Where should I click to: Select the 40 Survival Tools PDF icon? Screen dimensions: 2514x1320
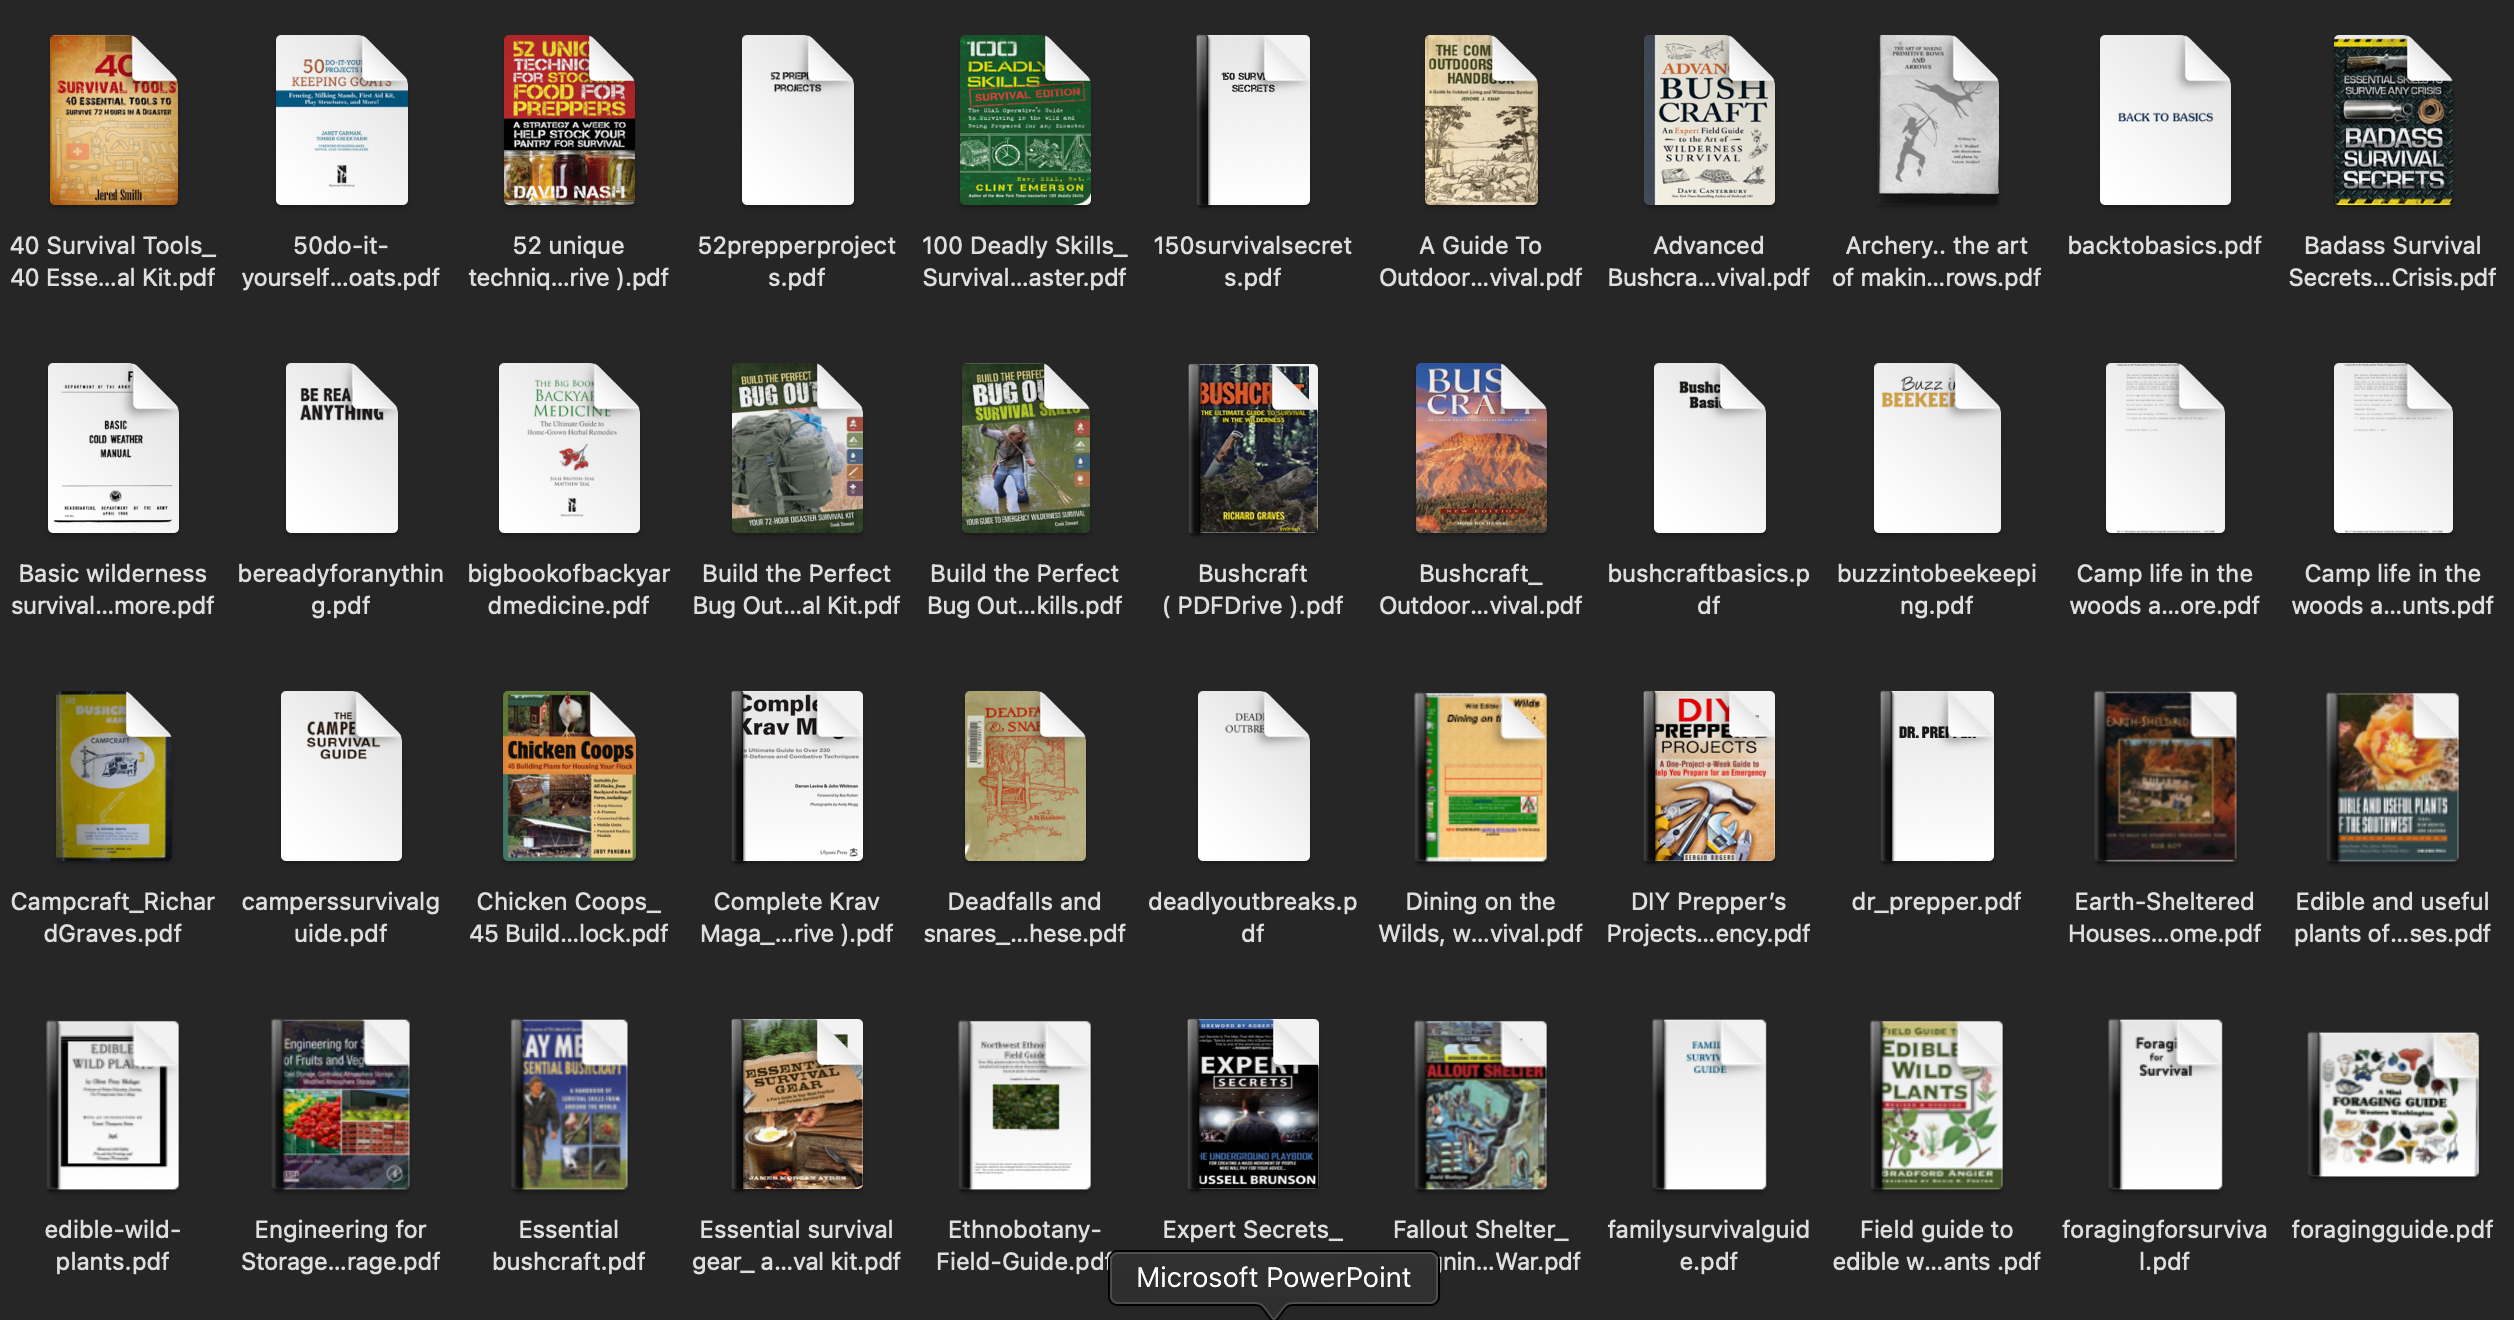pyautogui.click(x=113, y=120)
